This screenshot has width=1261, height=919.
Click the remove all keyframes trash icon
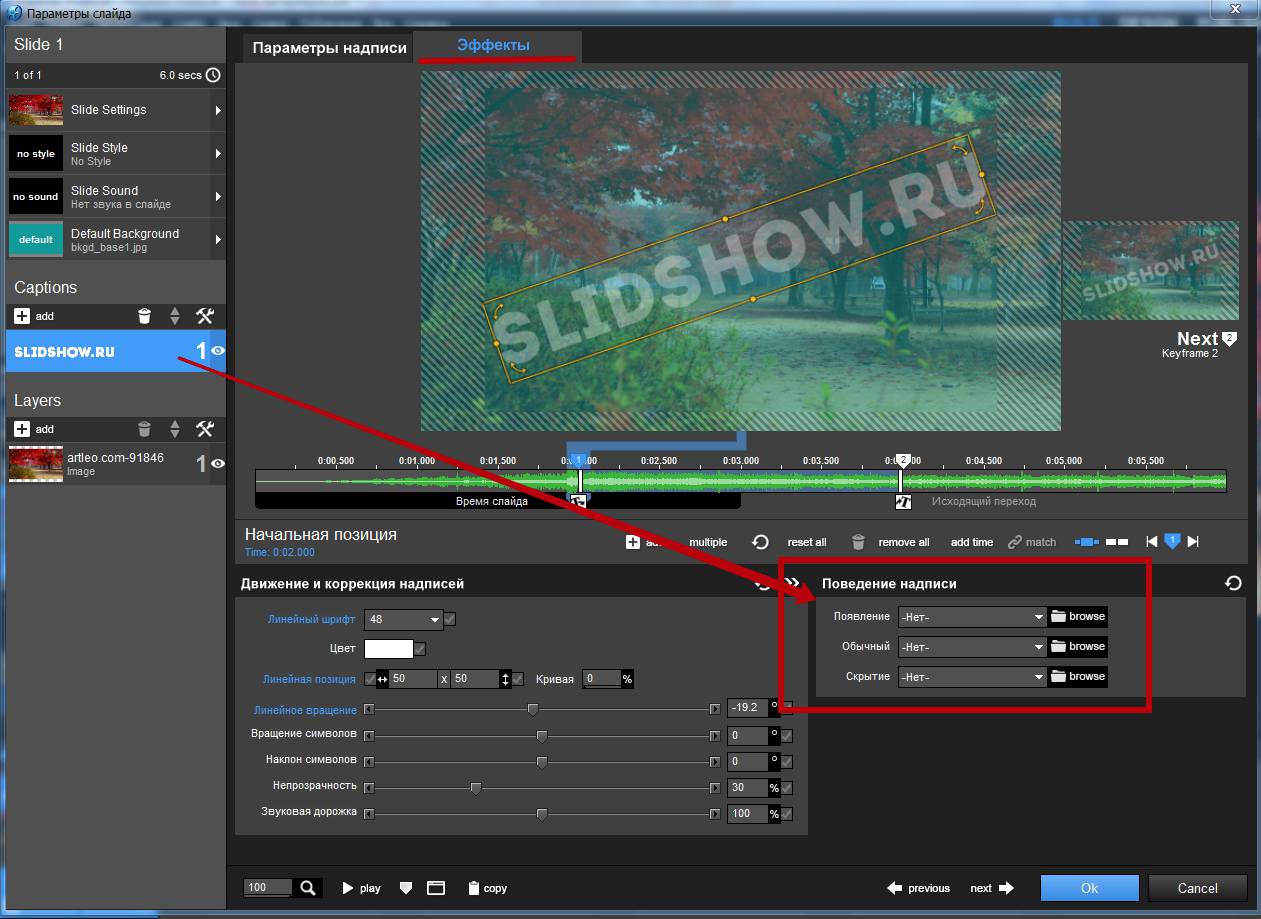tap(858, 542)
